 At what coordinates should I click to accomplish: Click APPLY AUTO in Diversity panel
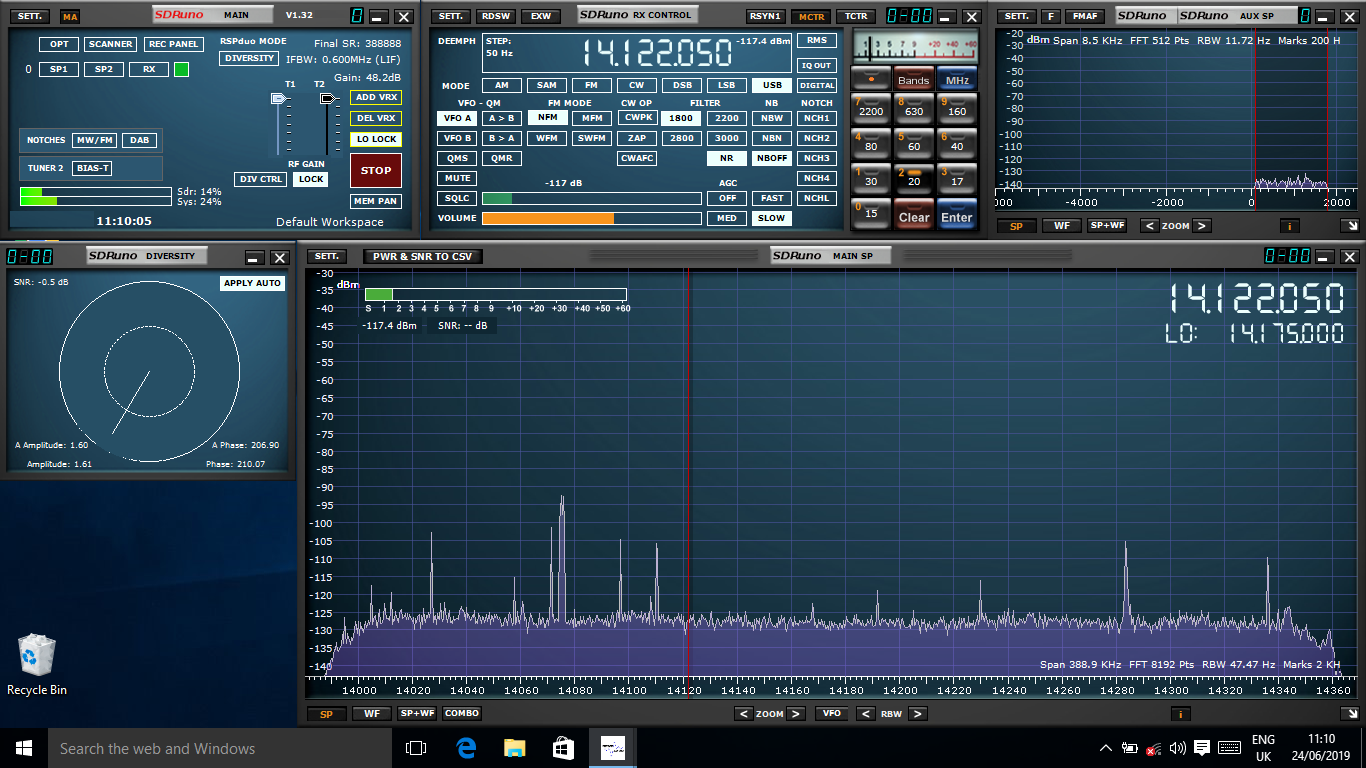253,283
